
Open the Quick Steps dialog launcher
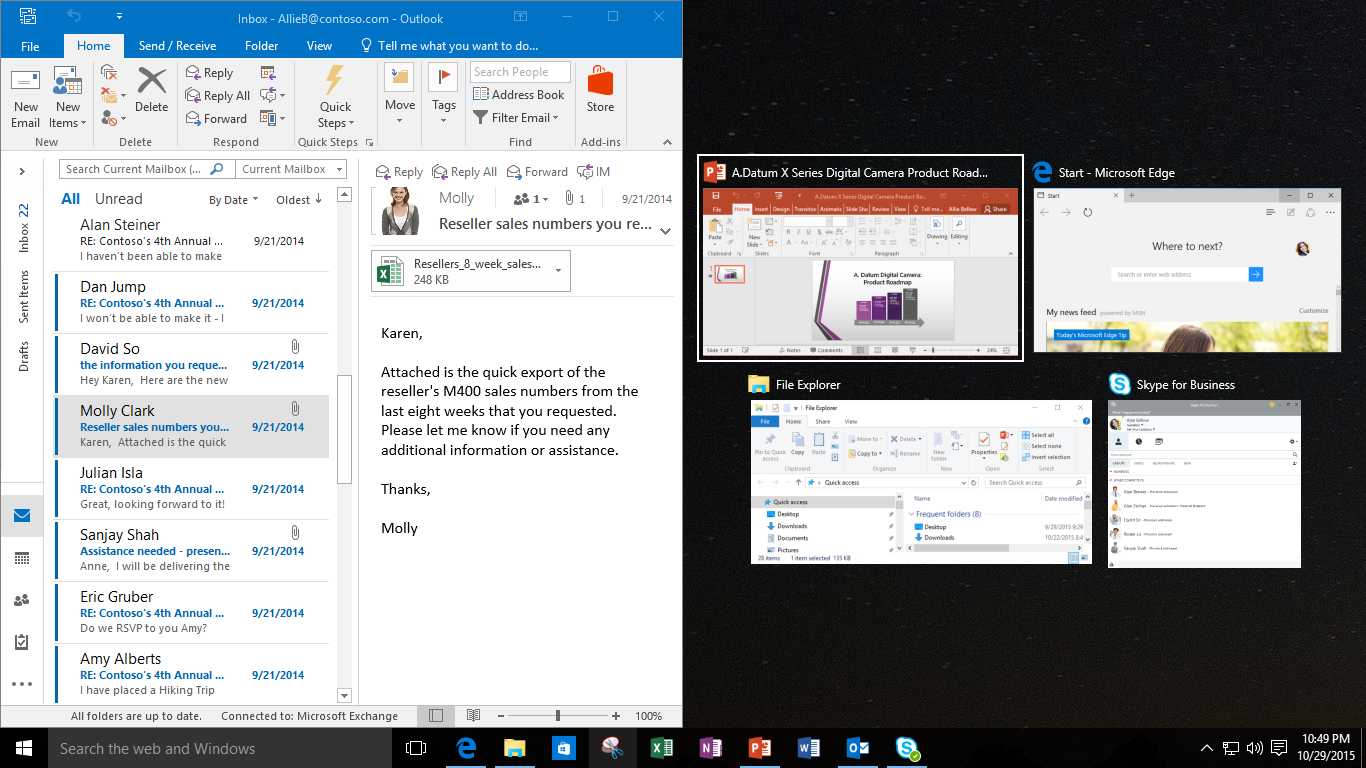pos(369,143)
